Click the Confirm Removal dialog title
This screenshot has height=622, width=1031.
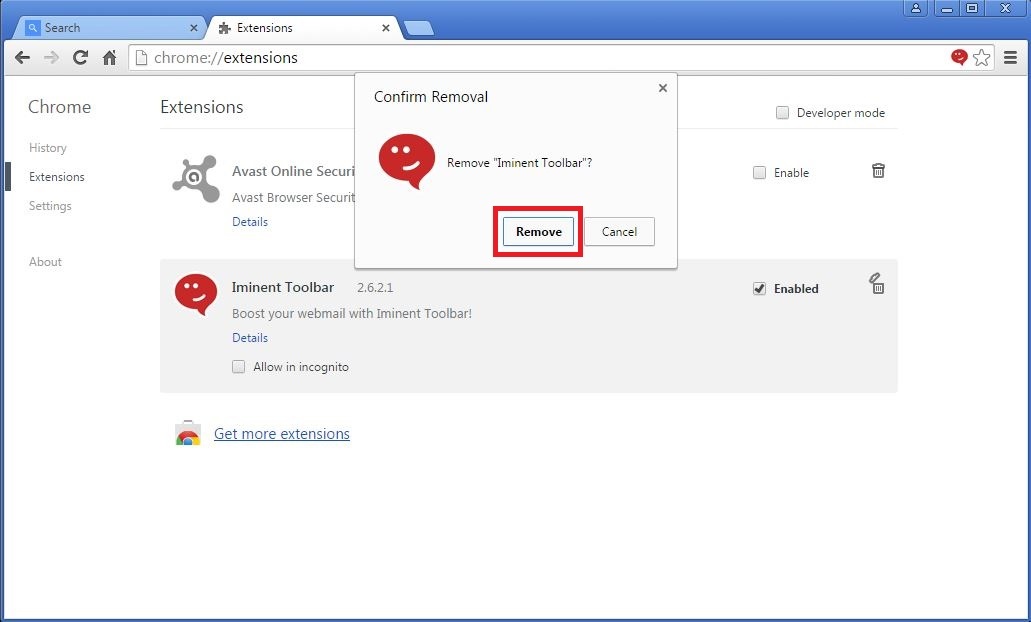(431, 97)
